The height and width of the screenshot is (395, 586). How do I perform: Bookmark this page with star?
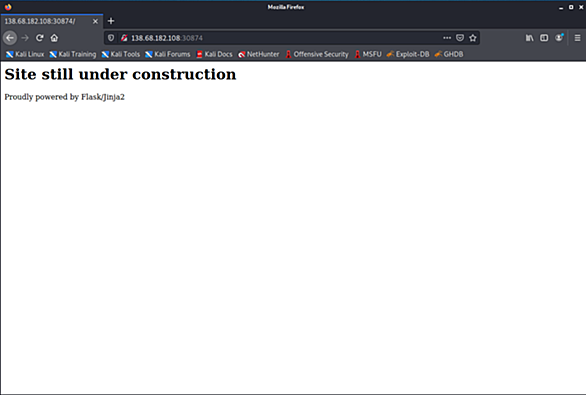tap(473, 38)
